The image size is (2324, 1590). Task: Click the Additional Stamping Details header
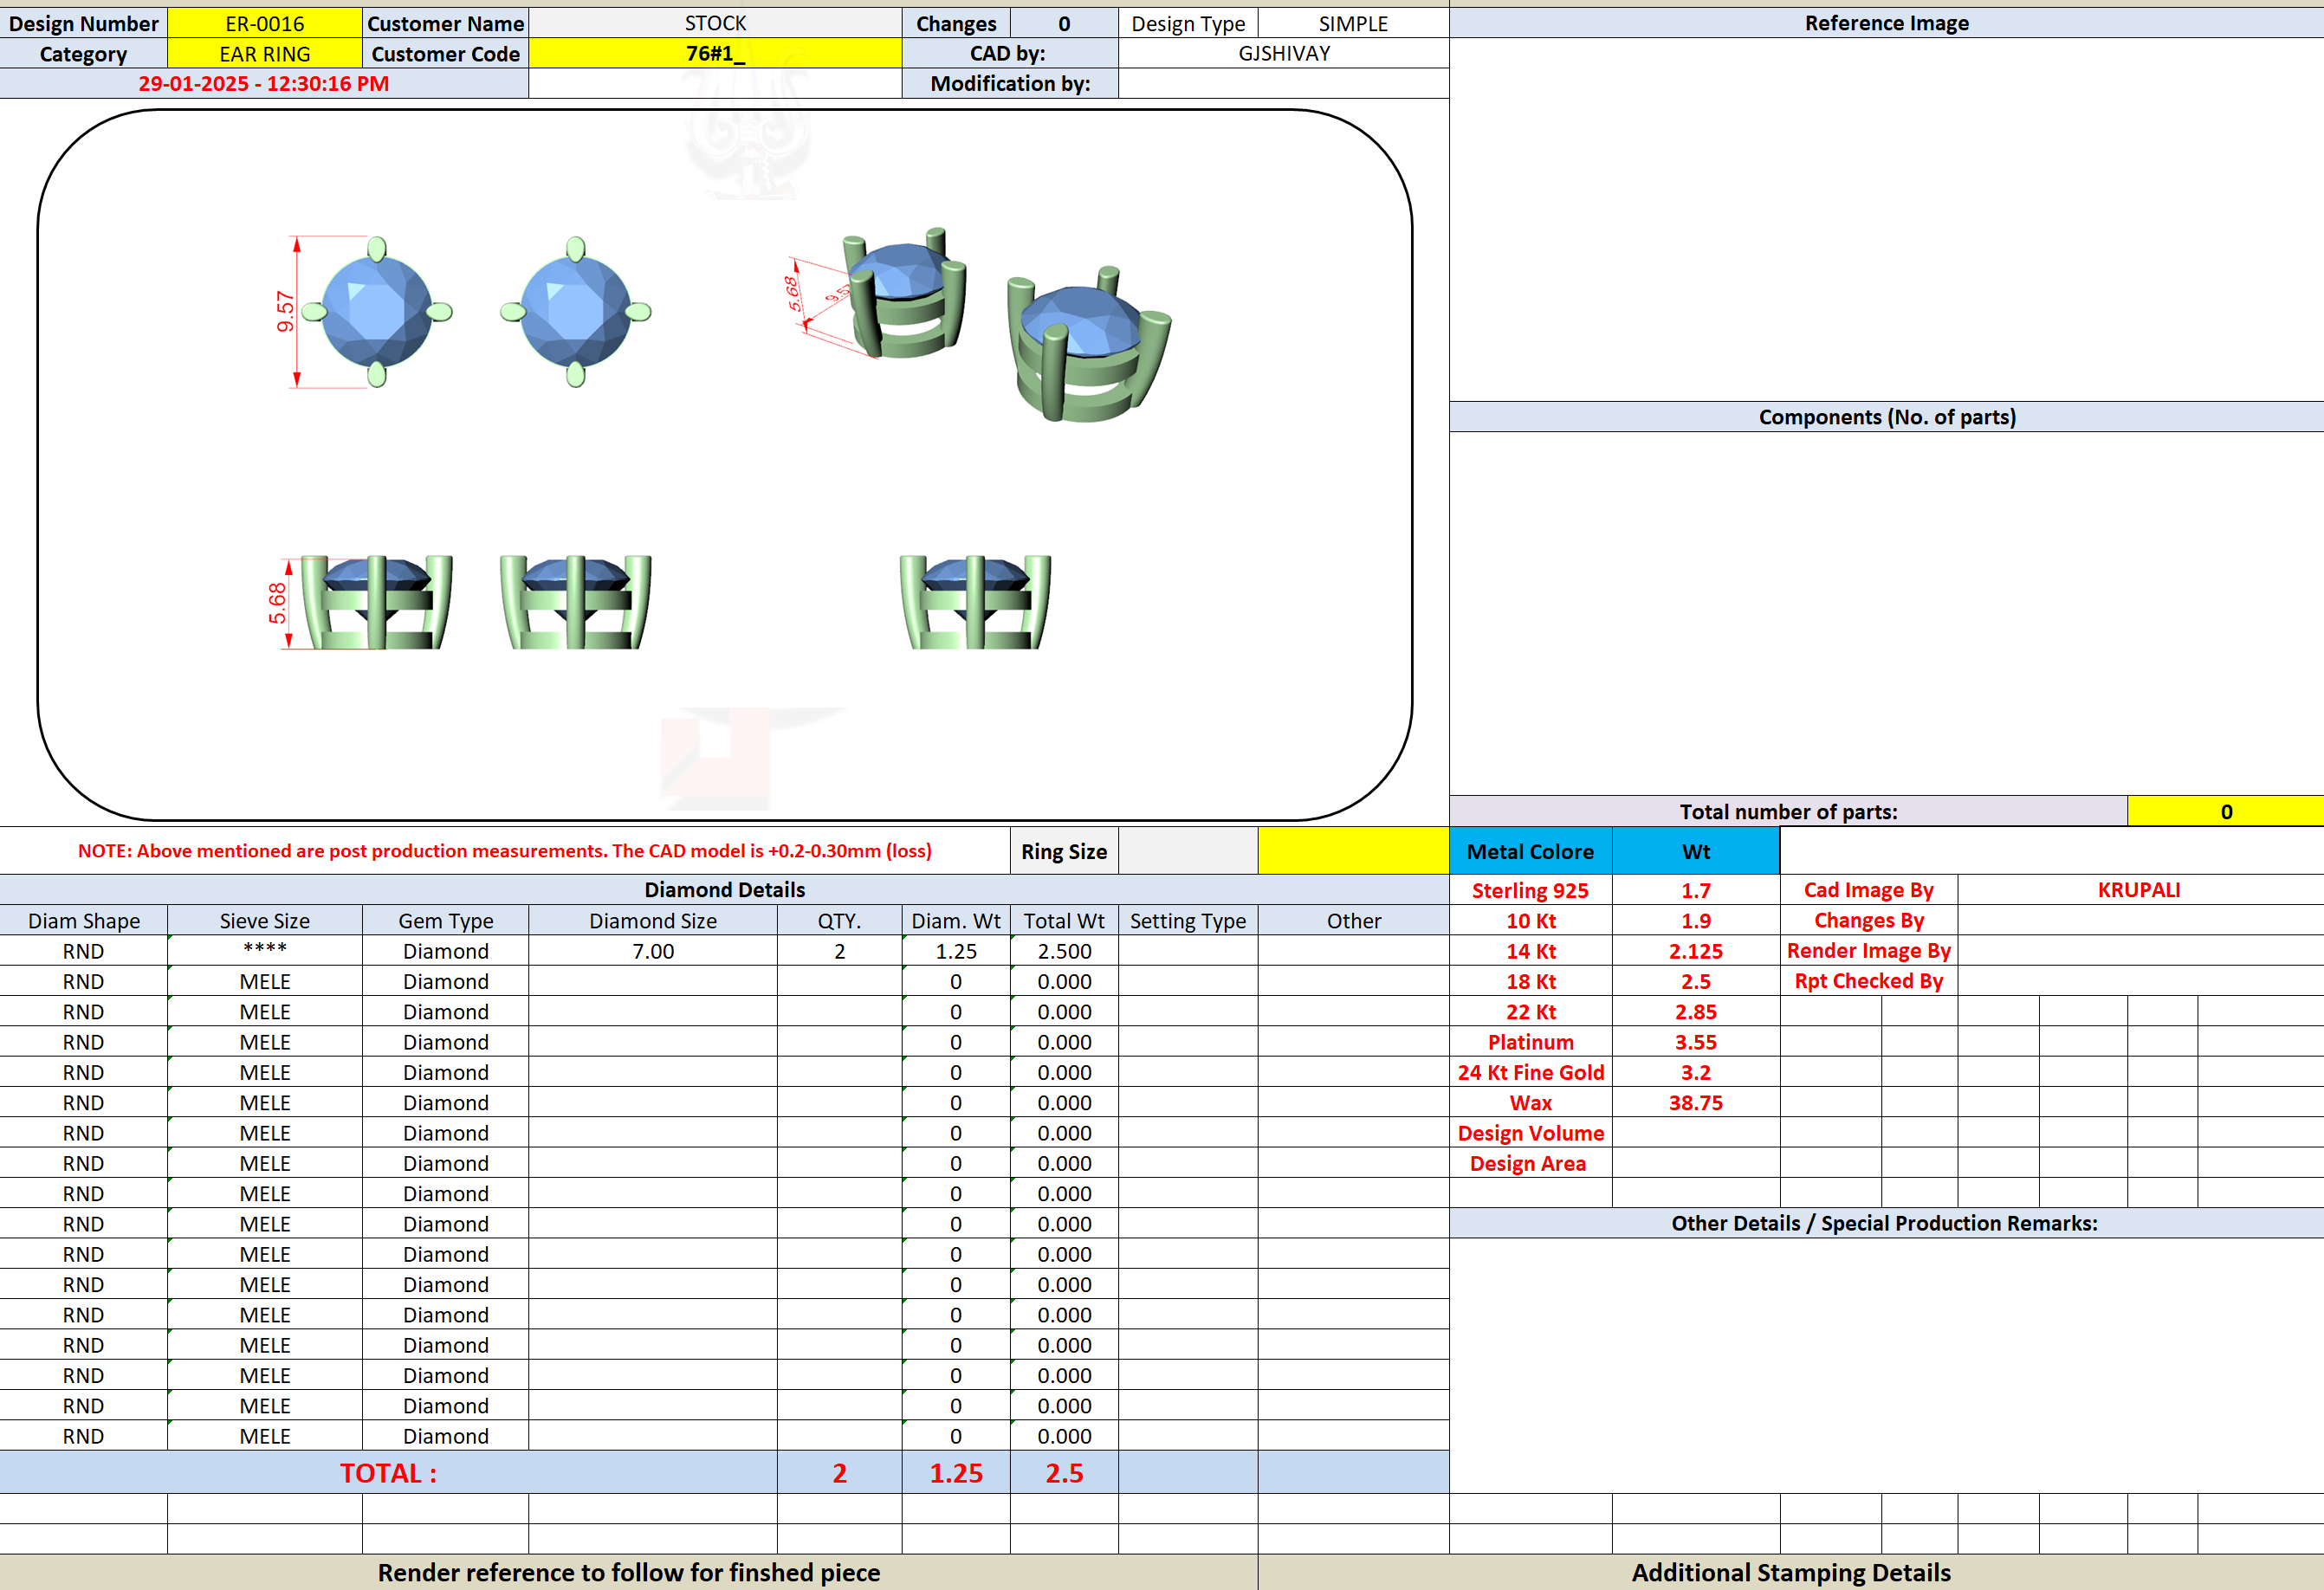point(1790,1572)
